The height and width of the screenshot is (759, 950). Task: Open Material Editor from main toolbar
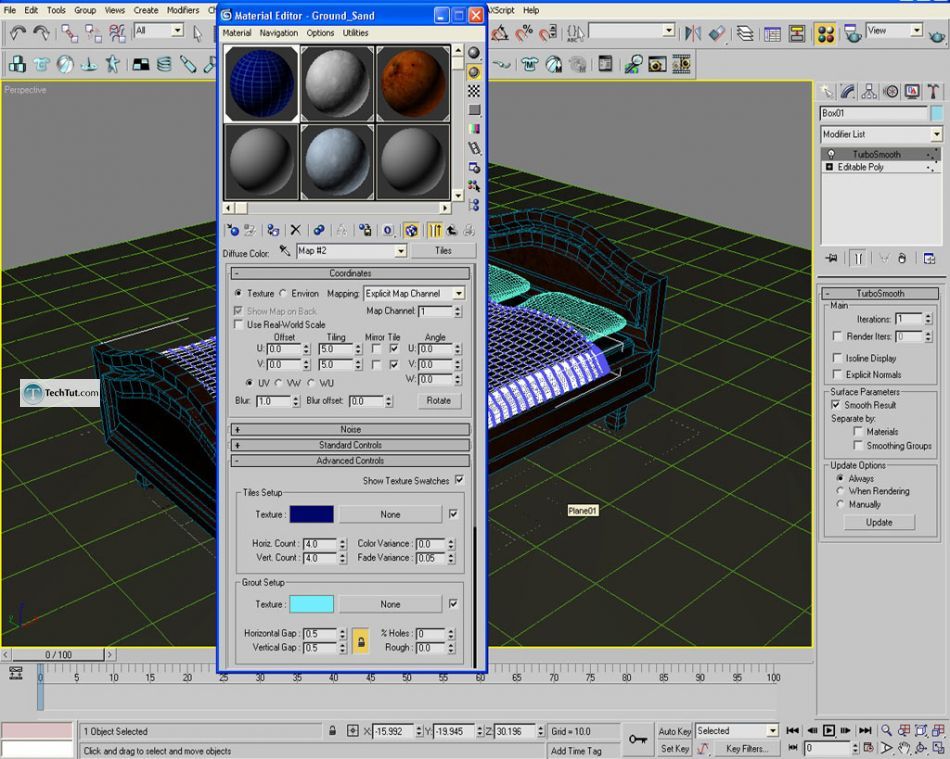click(825, 33)
